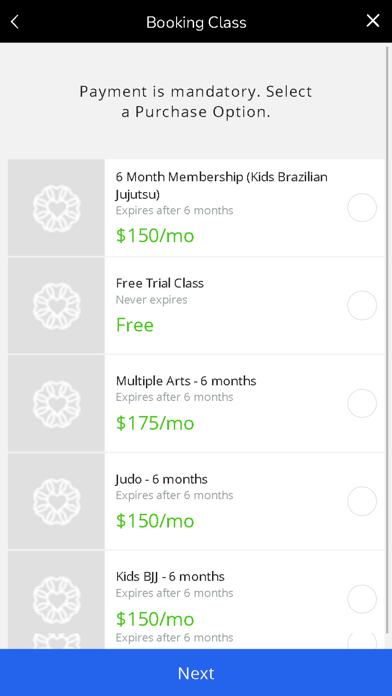The width and height of the screenshot is (392, 696).
Task: Click the Kids BJJ $150/mo price
Action: (x=155, y=619)
